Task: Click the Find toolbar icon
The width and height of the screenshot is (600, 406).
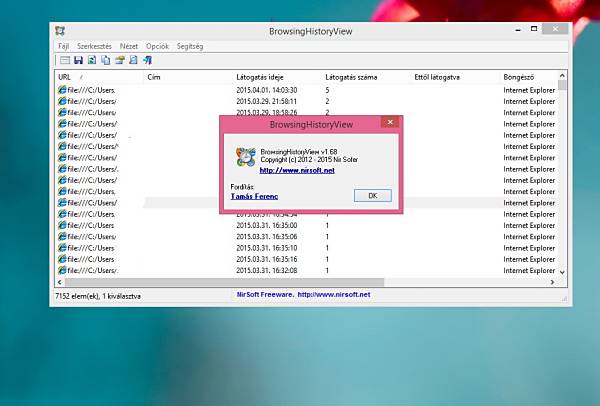Action: 133,60
